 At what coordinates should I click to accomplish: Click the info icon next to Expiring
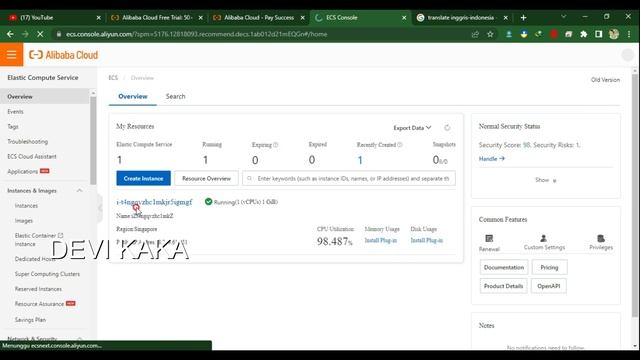[276, 145]
